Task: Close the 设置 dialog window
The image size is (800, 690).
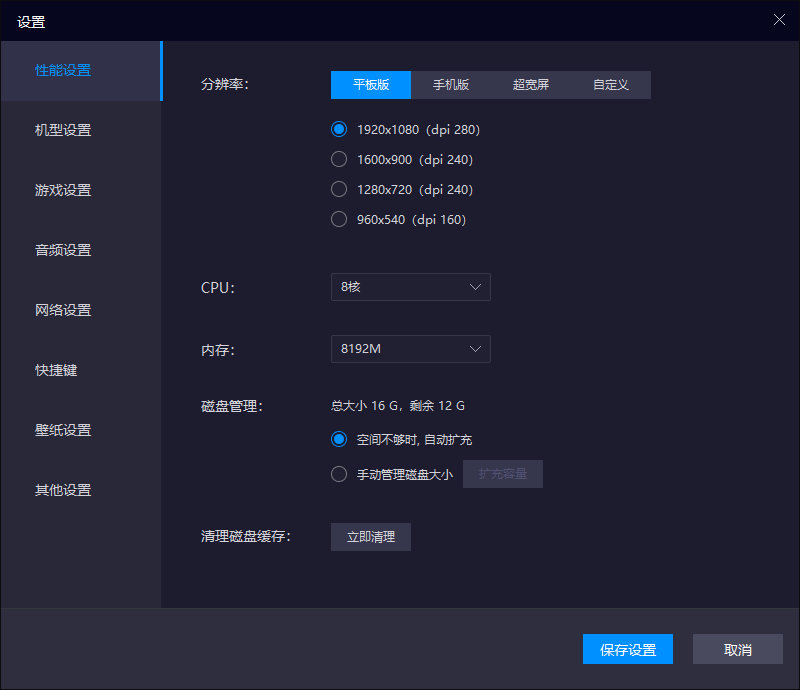Action: 779,20
